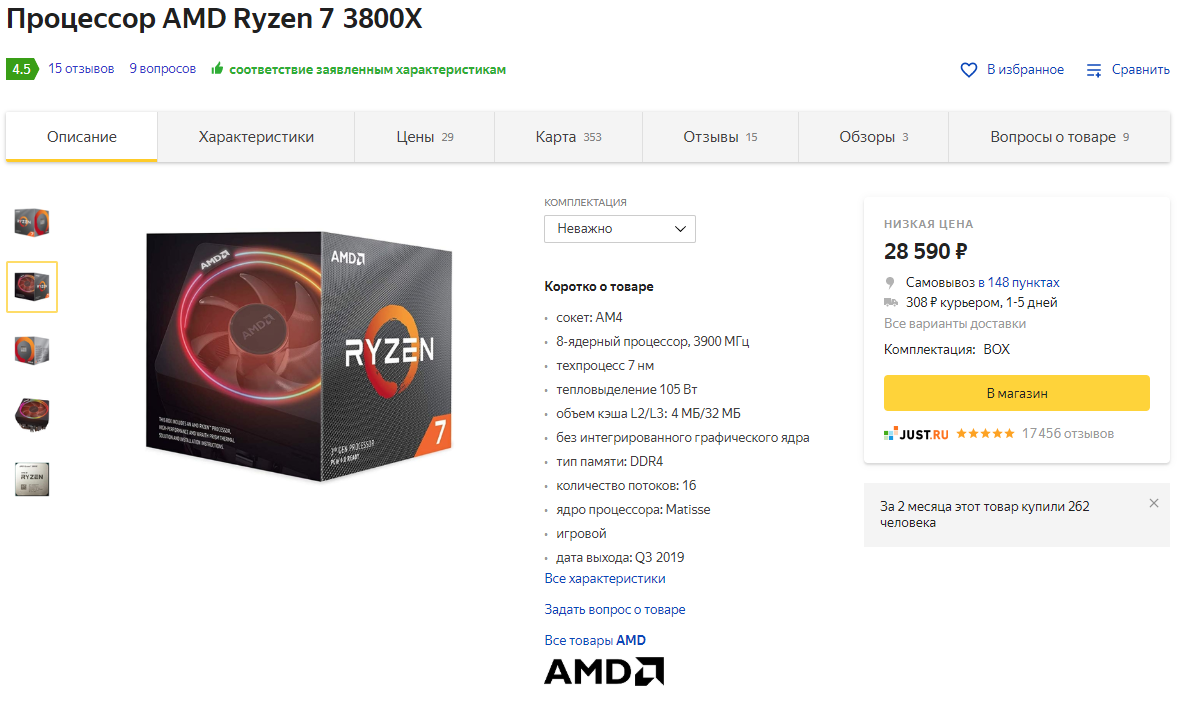
Task: Click the В магазин button
Action: 1016,393
